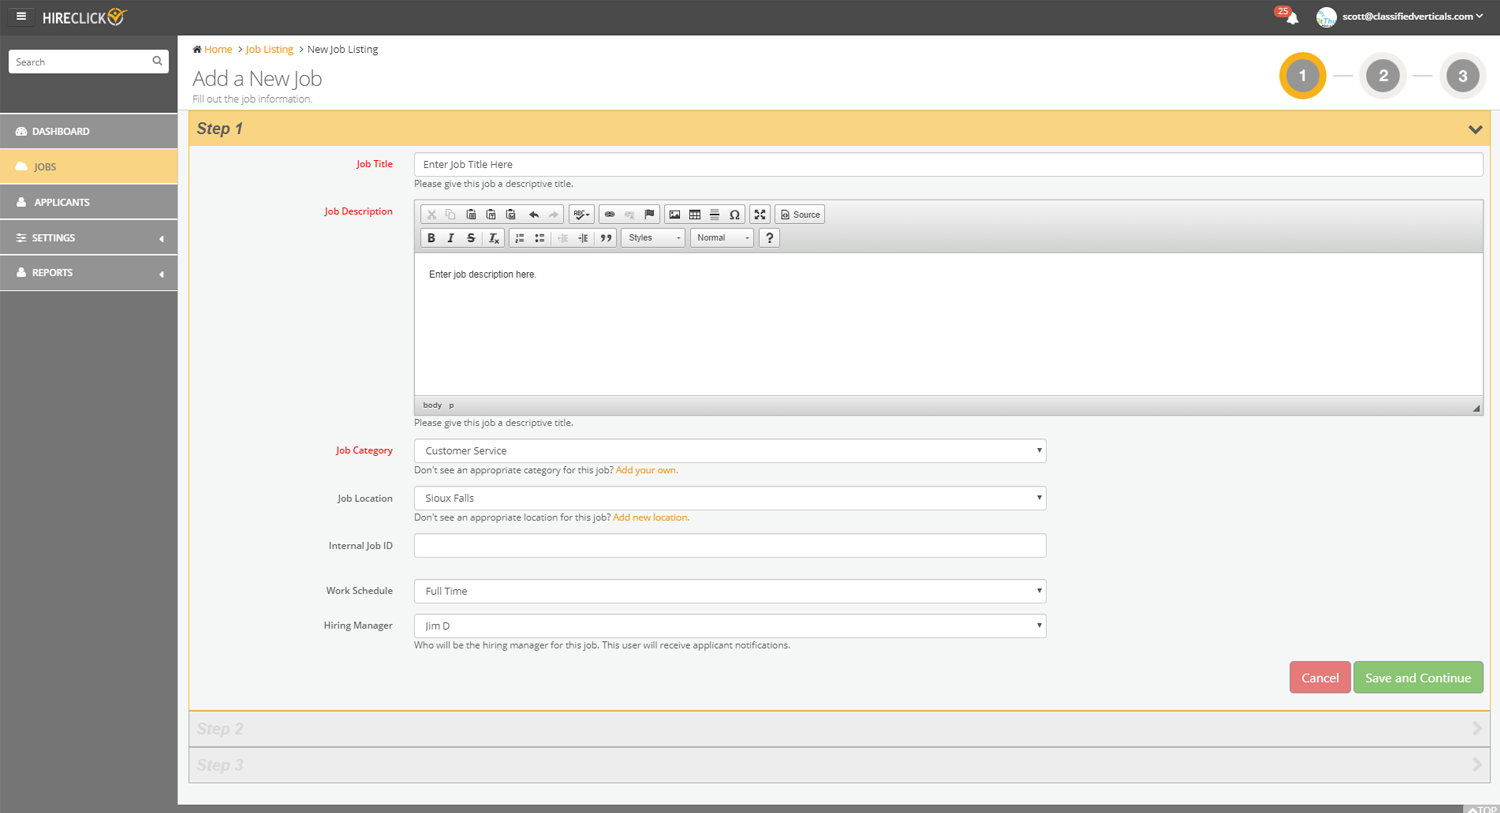Increase indent in the editor

point(583,238)
